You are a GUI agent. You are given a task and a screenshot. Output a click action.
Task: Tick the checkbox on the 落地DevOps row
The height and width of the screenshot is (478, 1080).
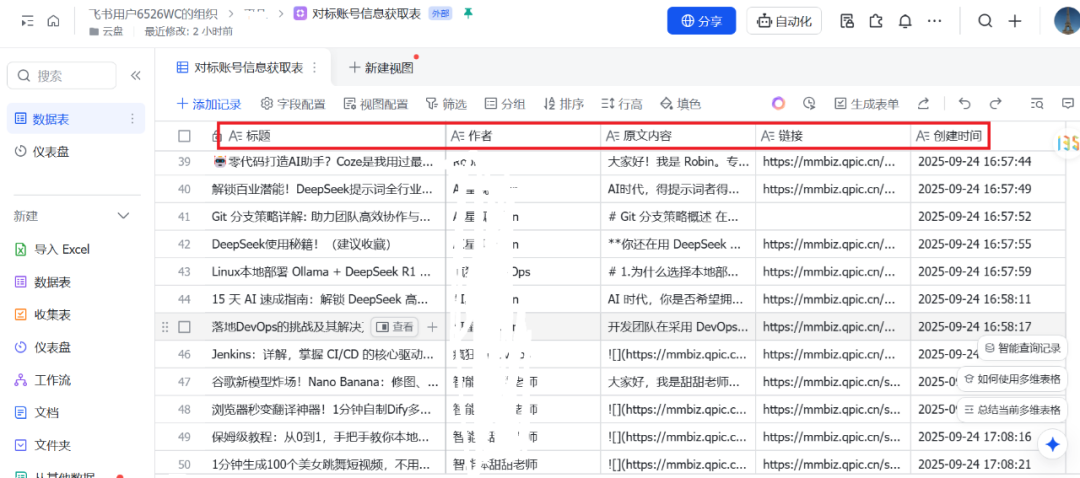point(184,327)
